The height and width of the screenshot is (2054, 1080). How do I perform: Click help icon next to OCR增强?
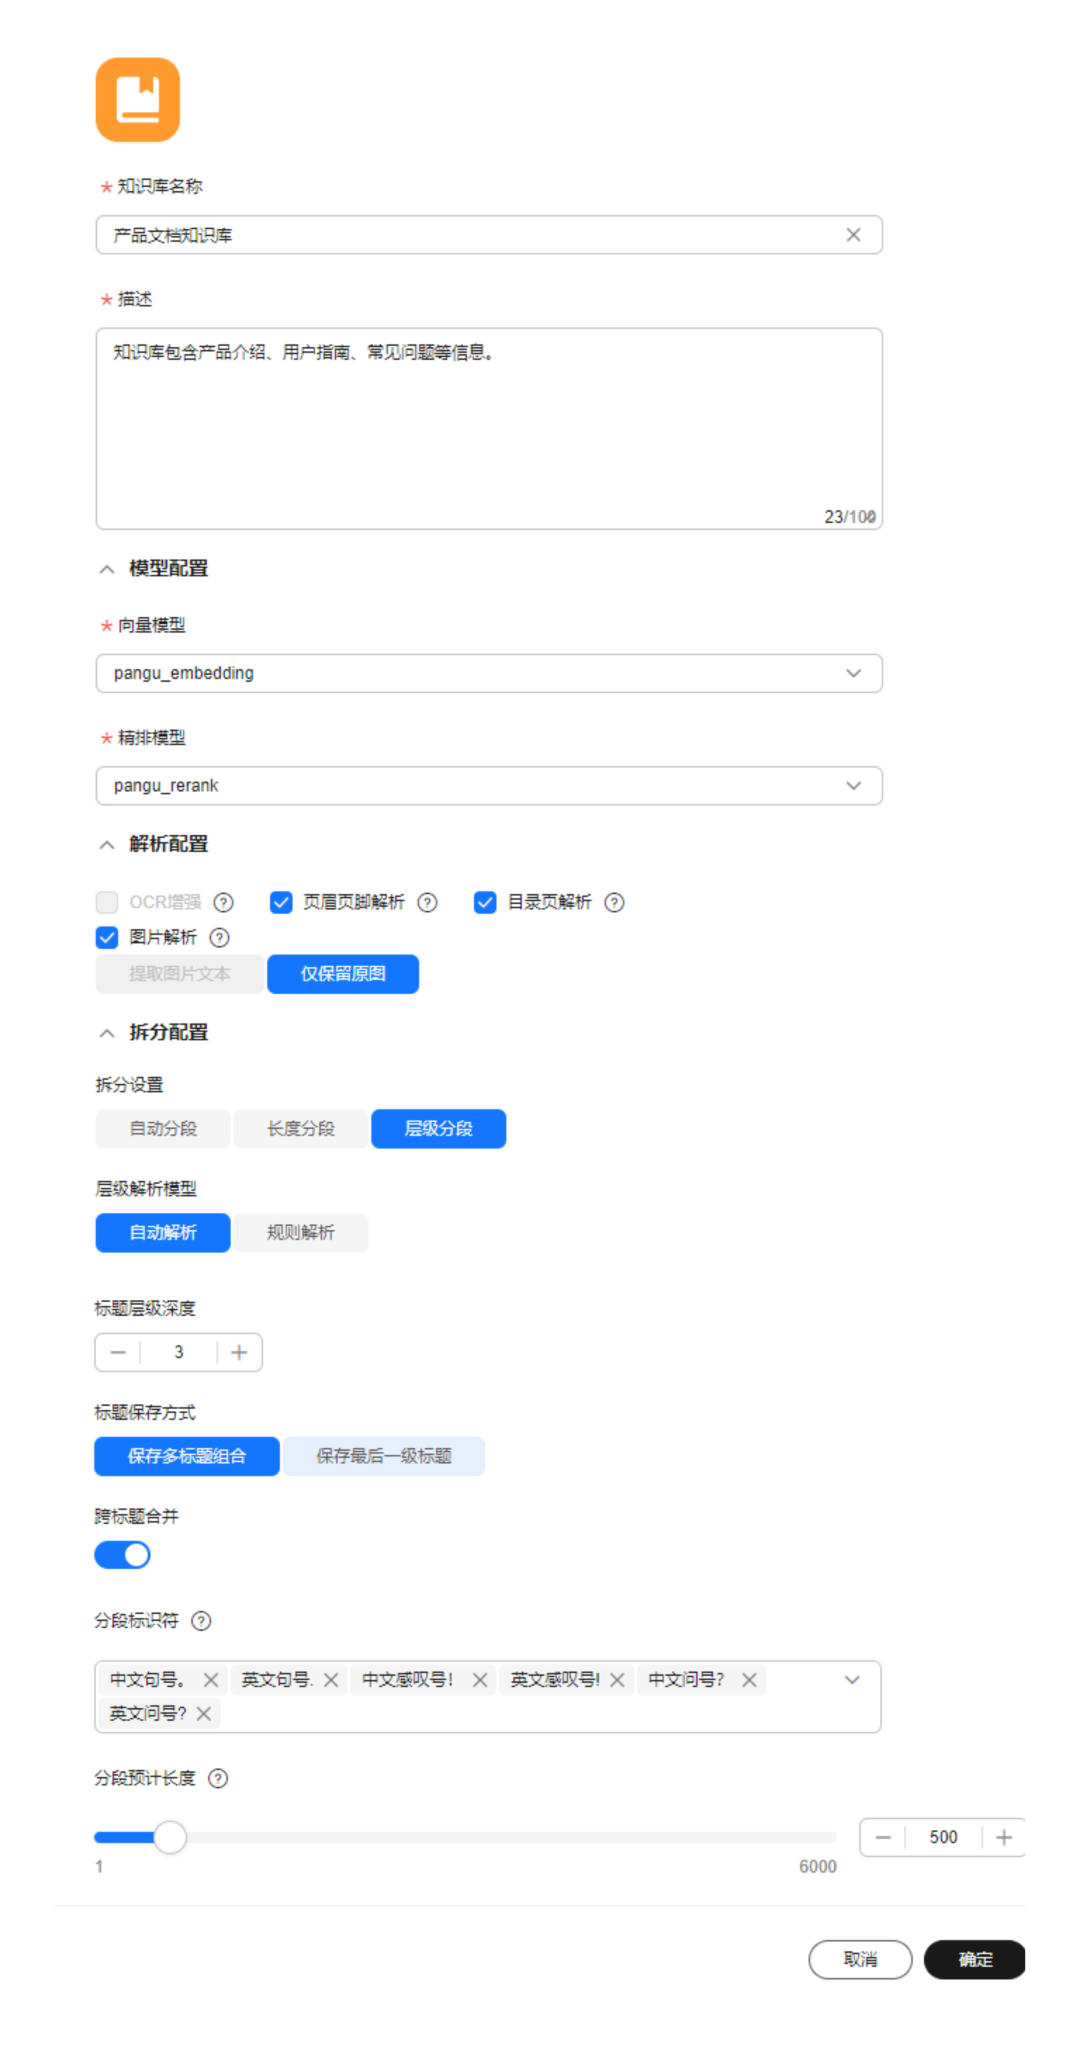click(x=224, y=902)
